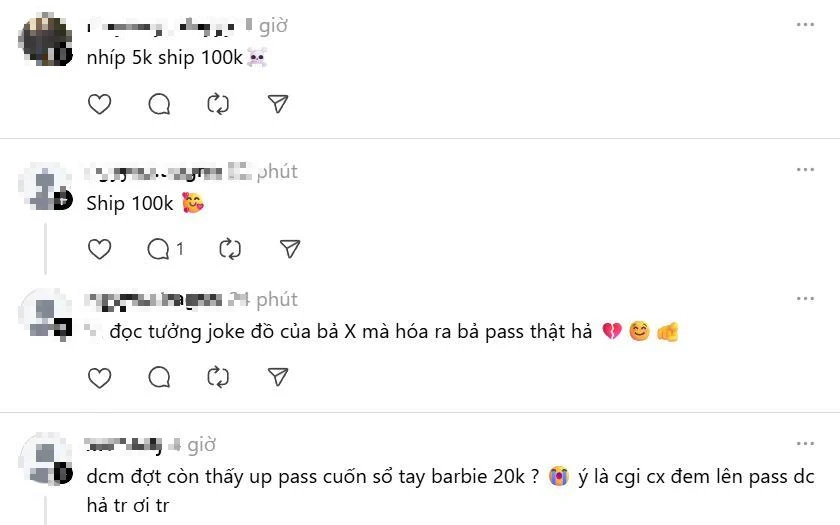Like the "Ship 100k" comment
This screenshot has width=840, height=525.
[99, 249]
